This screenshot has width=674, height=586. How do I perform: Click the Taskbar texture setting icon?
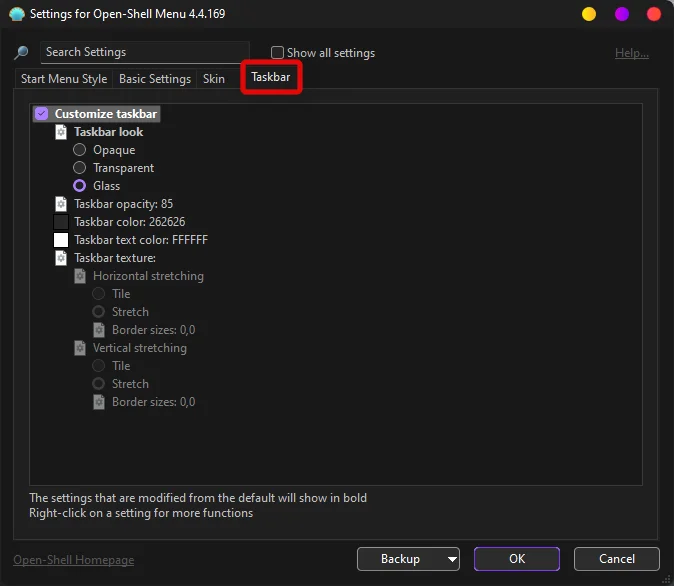62,258
